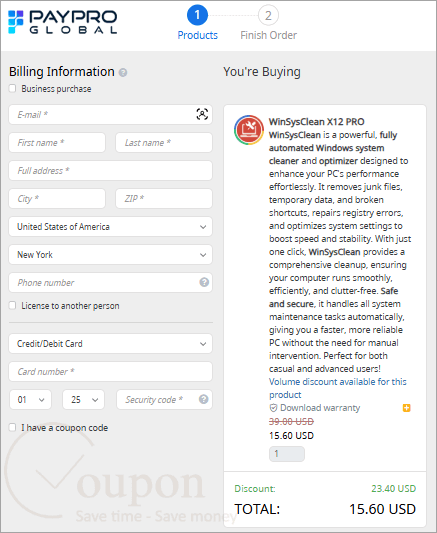
Task: Focus the Last name field
Action: [164, 142]
